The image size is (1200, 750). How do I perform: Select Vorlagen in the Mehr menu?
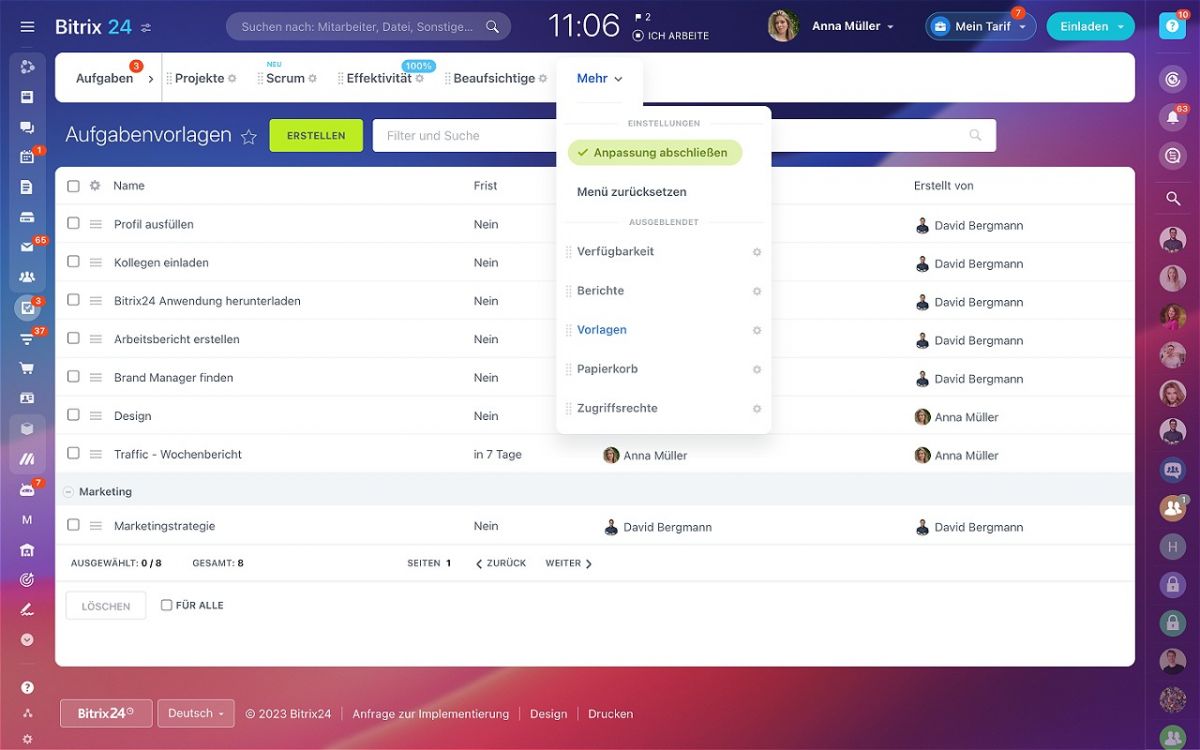click(602, 330)
